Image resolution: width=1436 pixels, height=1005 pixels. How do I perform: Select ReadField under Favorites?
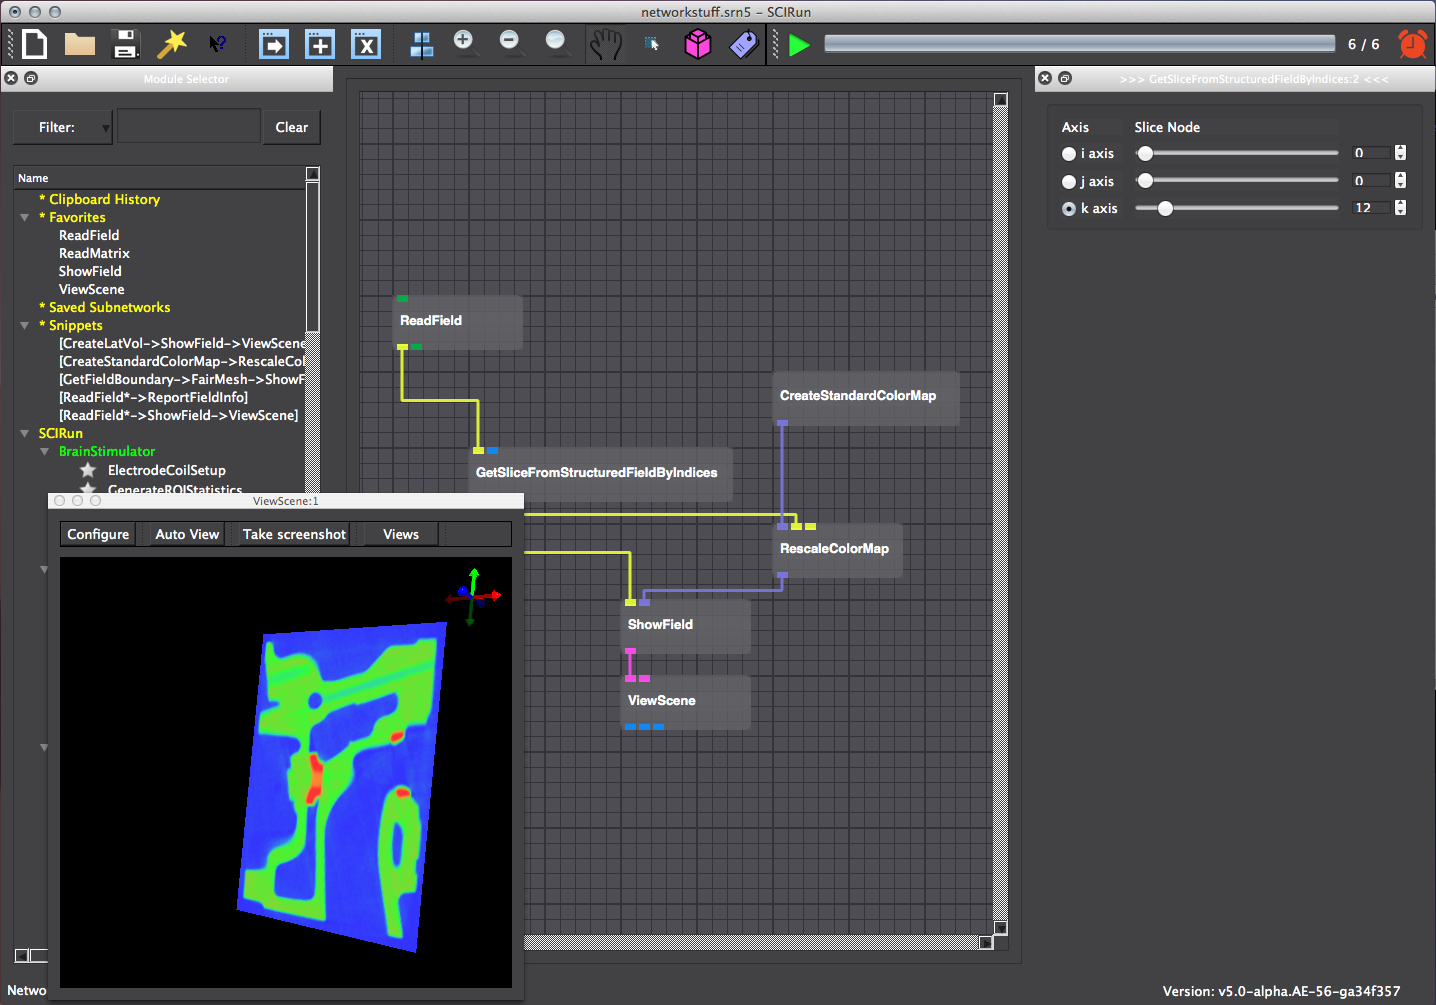point(89,235)
